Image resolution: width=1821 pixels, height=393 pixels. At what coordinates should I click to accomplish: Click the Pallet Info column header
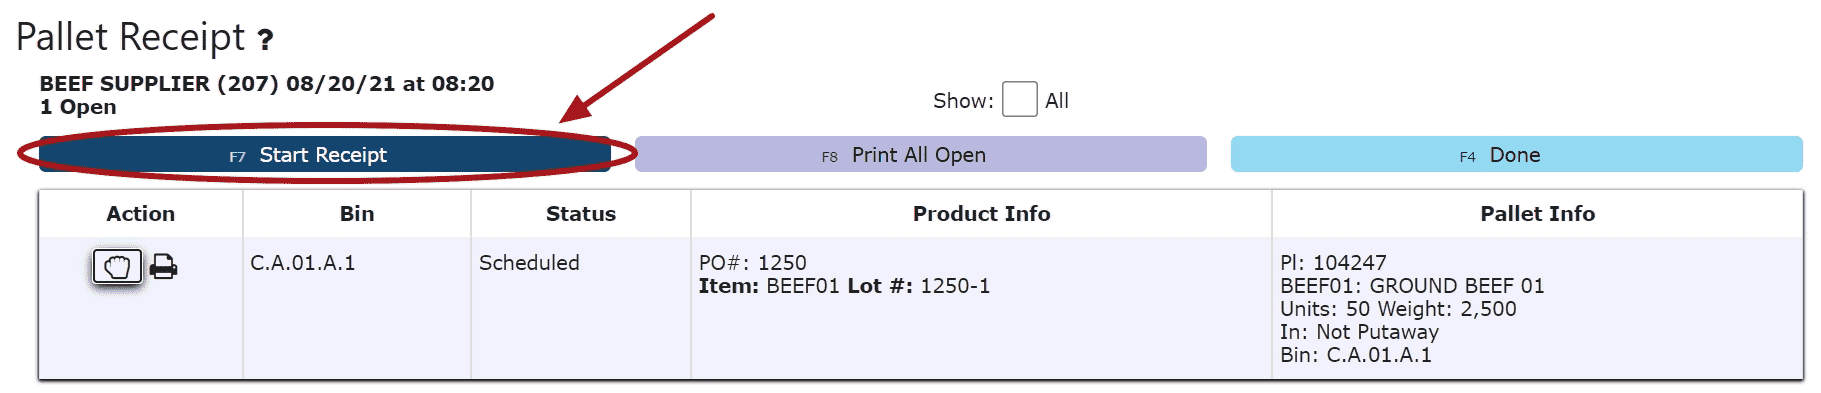tap(1537, 214)
